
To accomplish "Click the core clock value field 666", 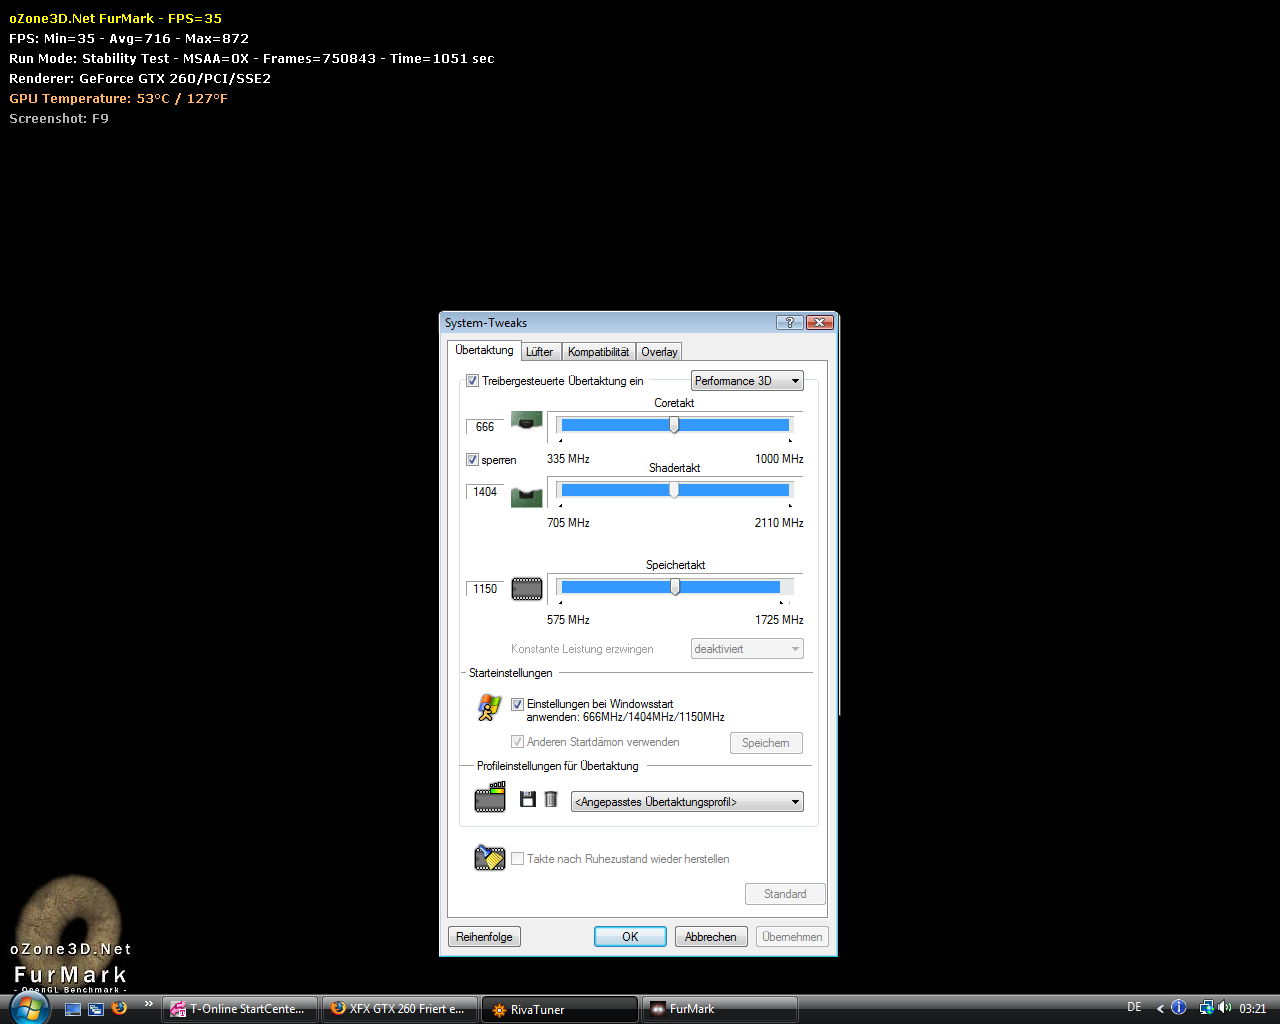I will pyautogui.click(x=485, y=427).
